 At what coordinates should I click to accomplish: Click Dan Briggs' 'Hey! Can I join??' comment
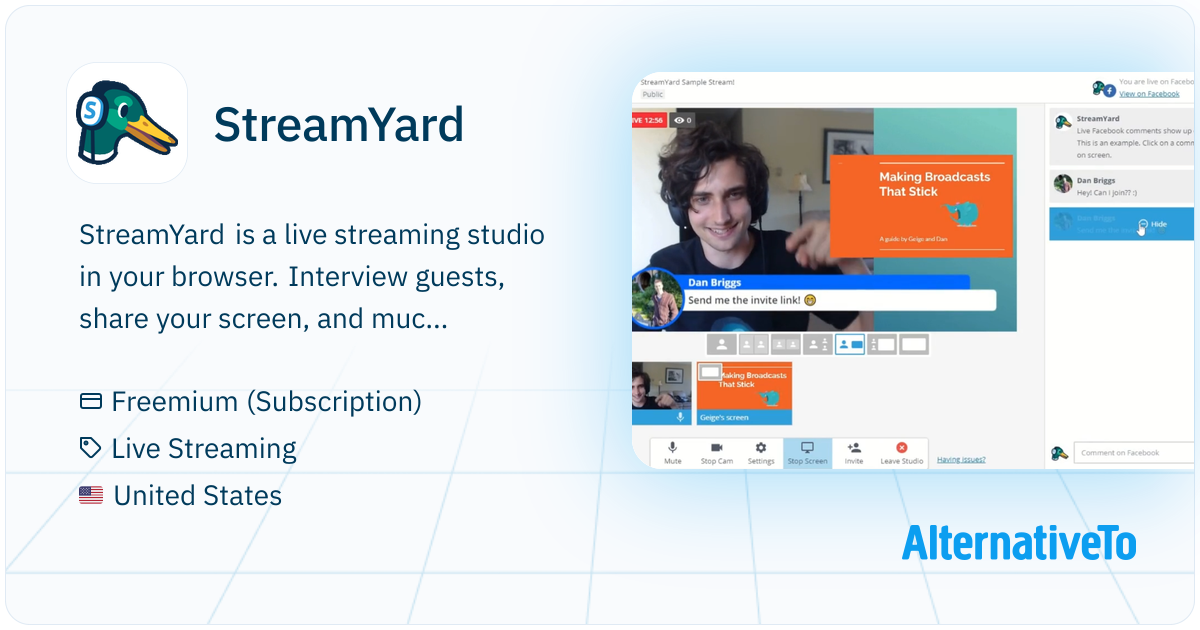point(1121,186)
